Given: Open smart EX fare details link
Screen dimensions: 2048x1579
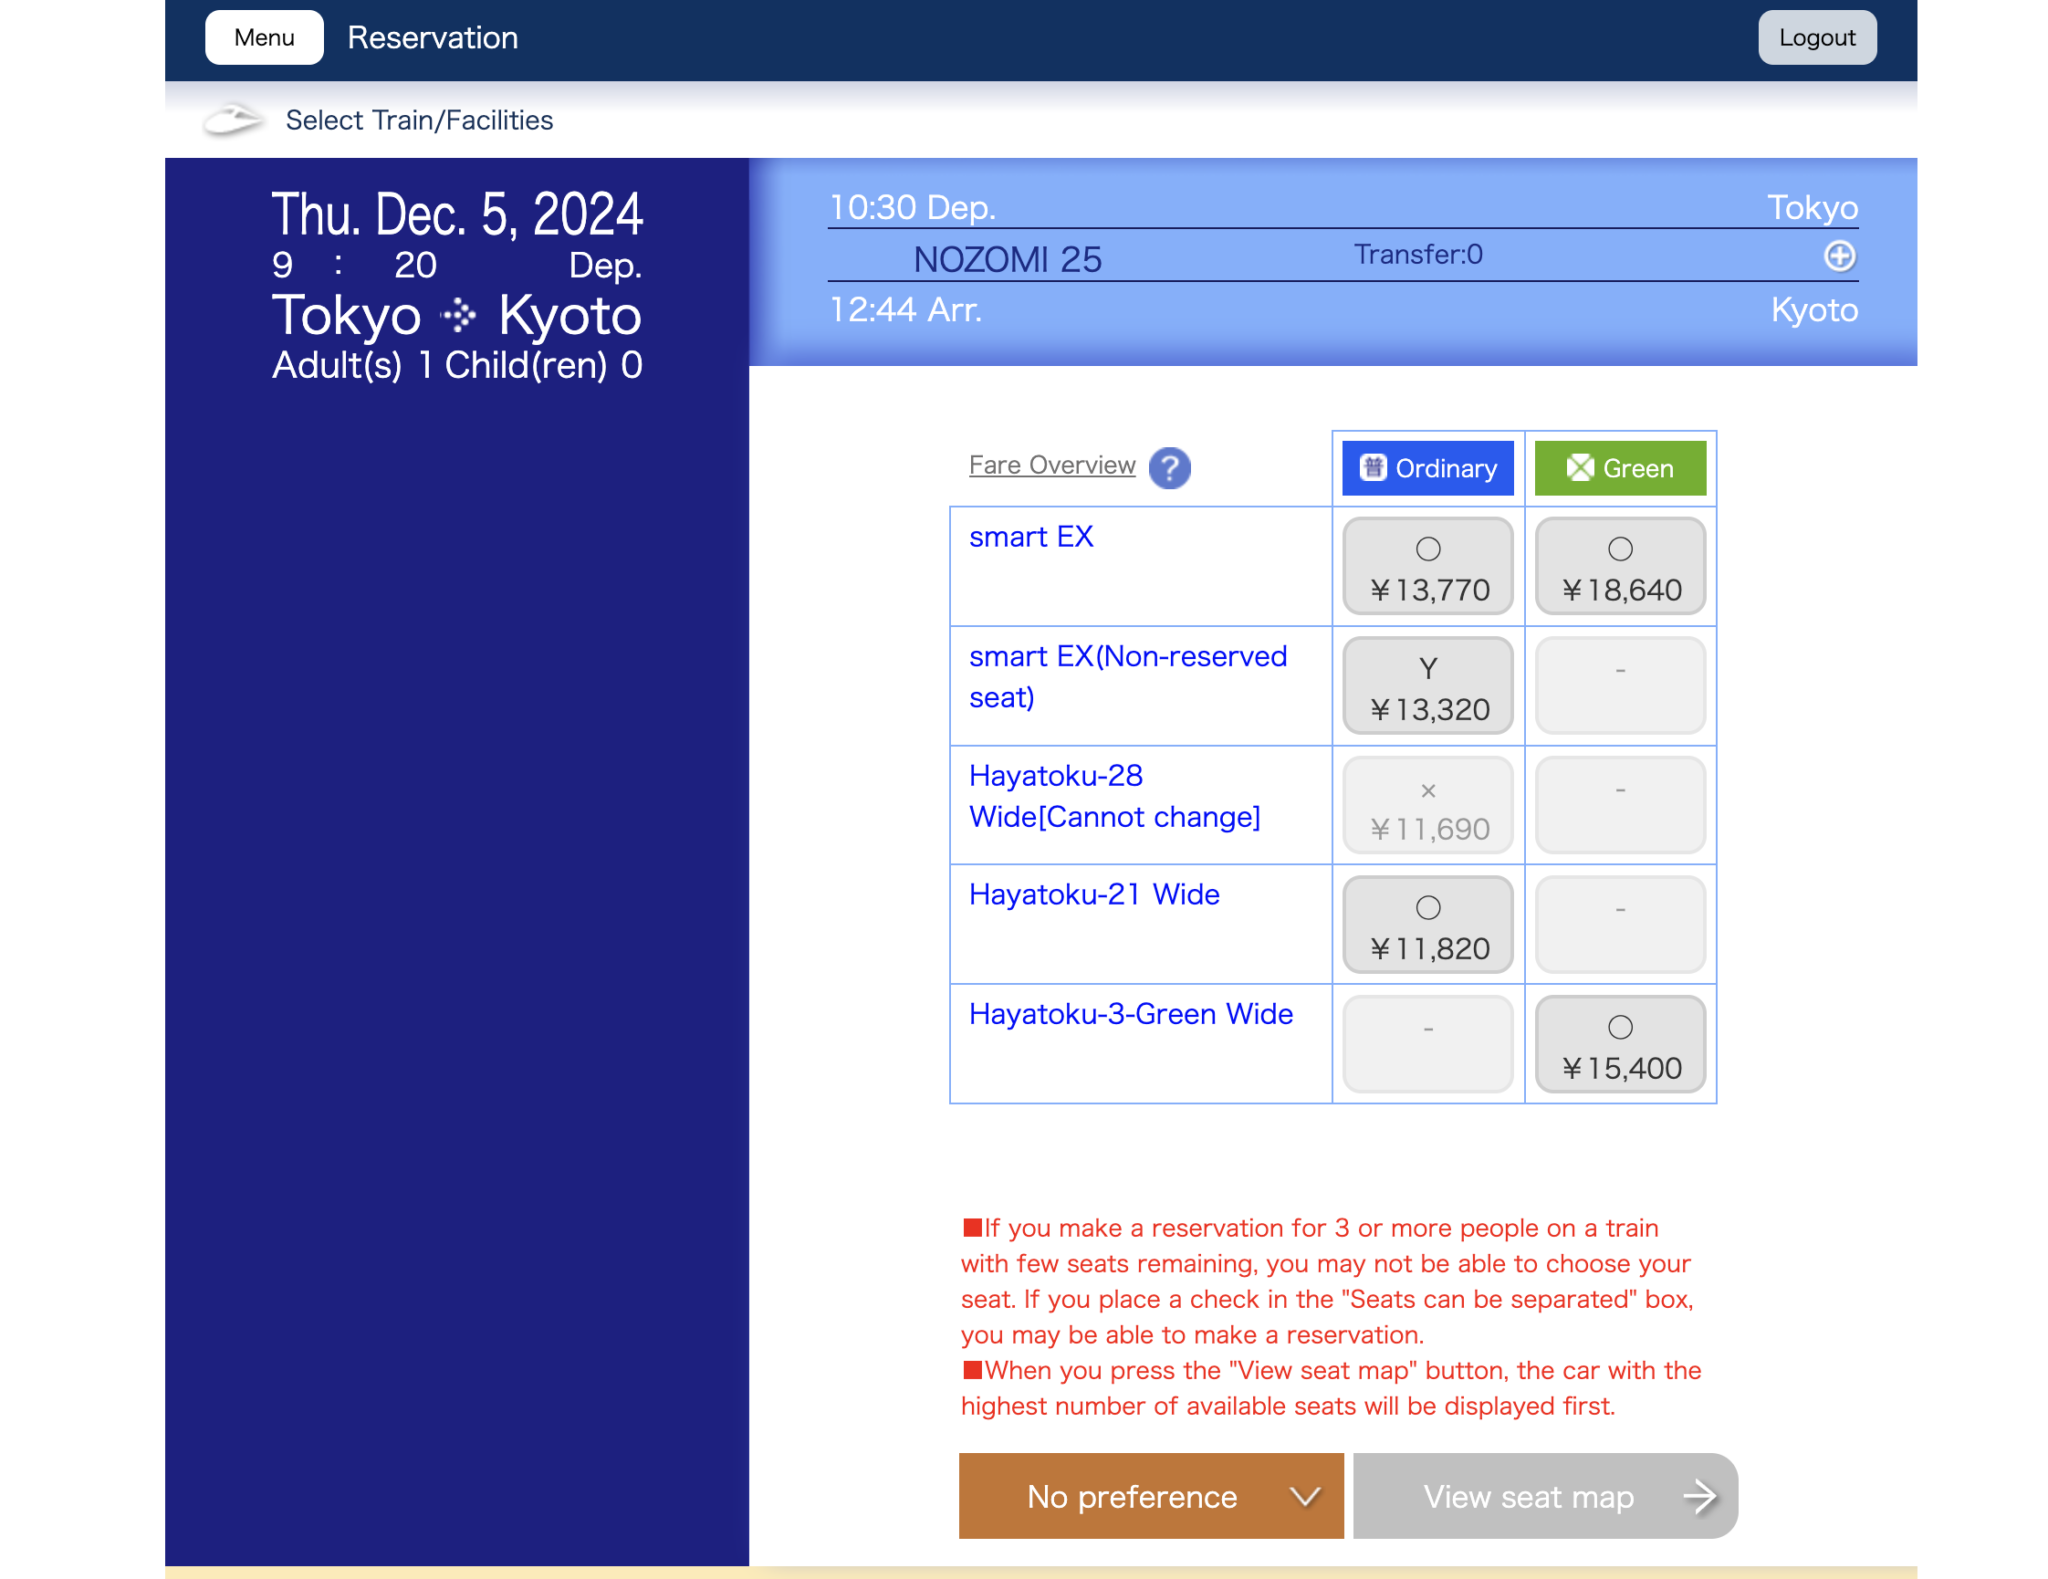Looking at the screenshot, I should click(1030, 537).
